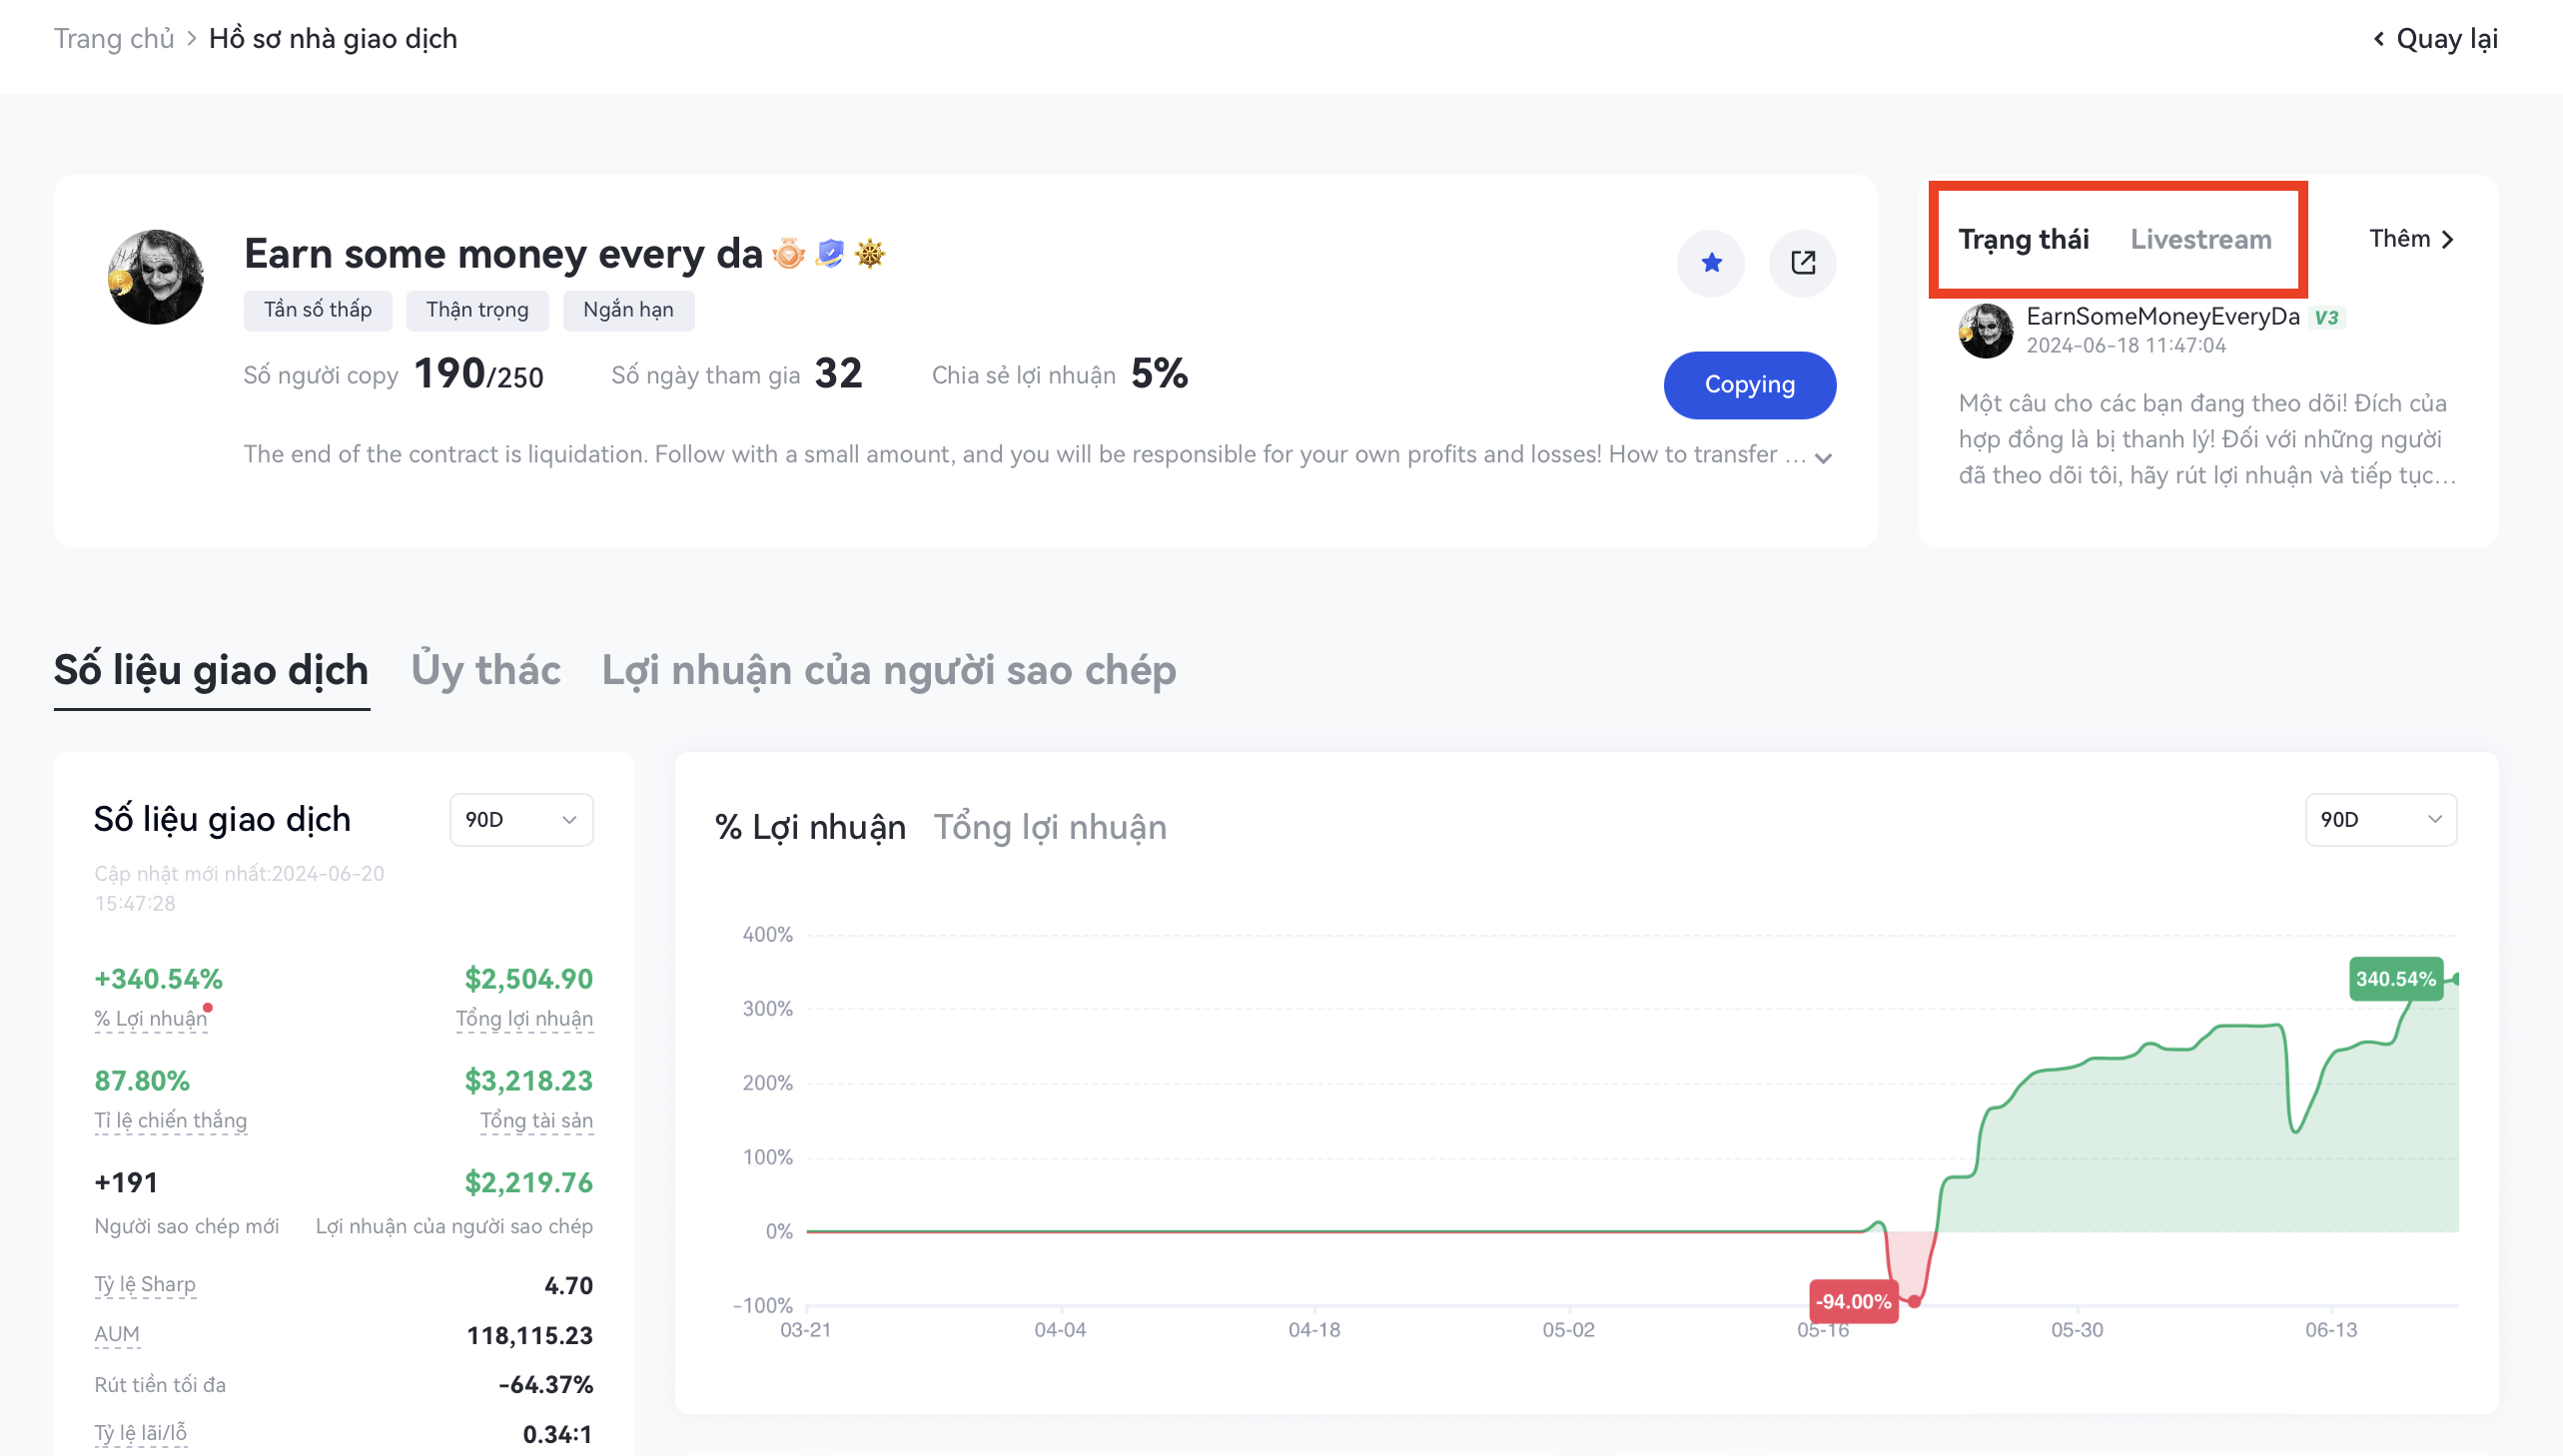Click the blue shield badge icon
The image size is (2563, 1456).
click(829, 254)
